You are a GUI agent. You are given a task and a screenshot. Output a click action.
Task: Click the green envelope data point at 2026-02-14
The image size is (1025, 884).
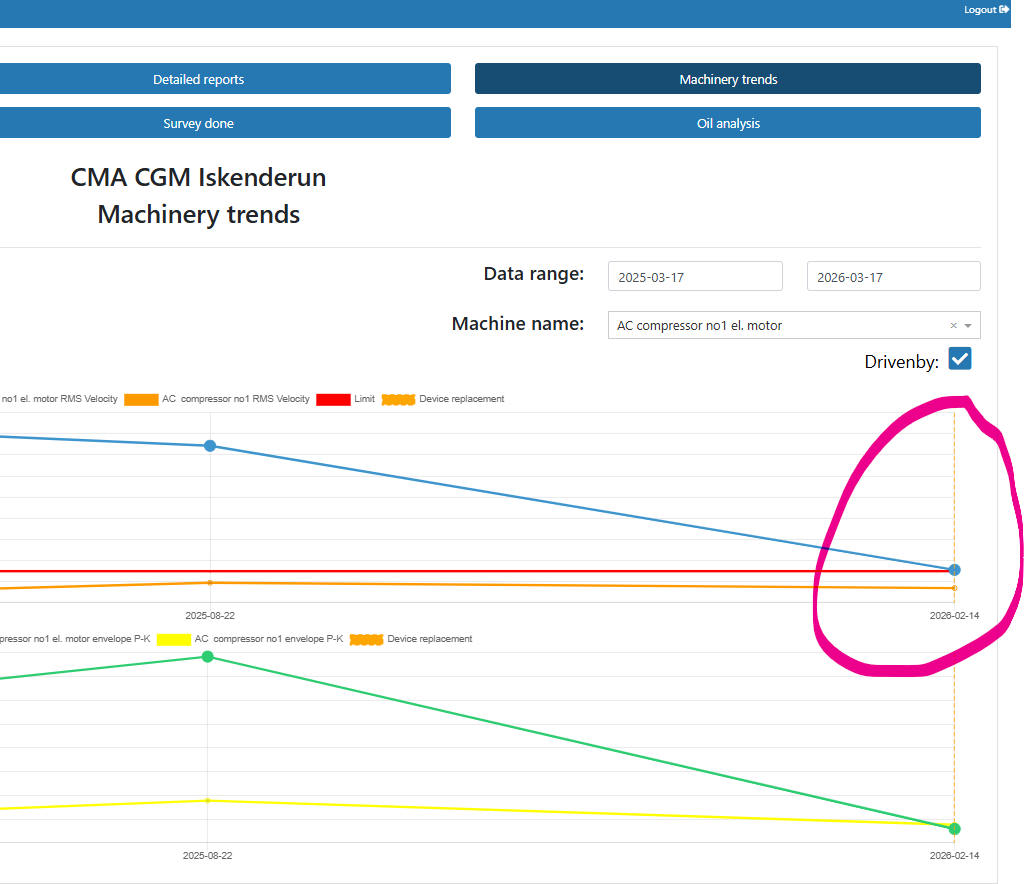point(955,829)
